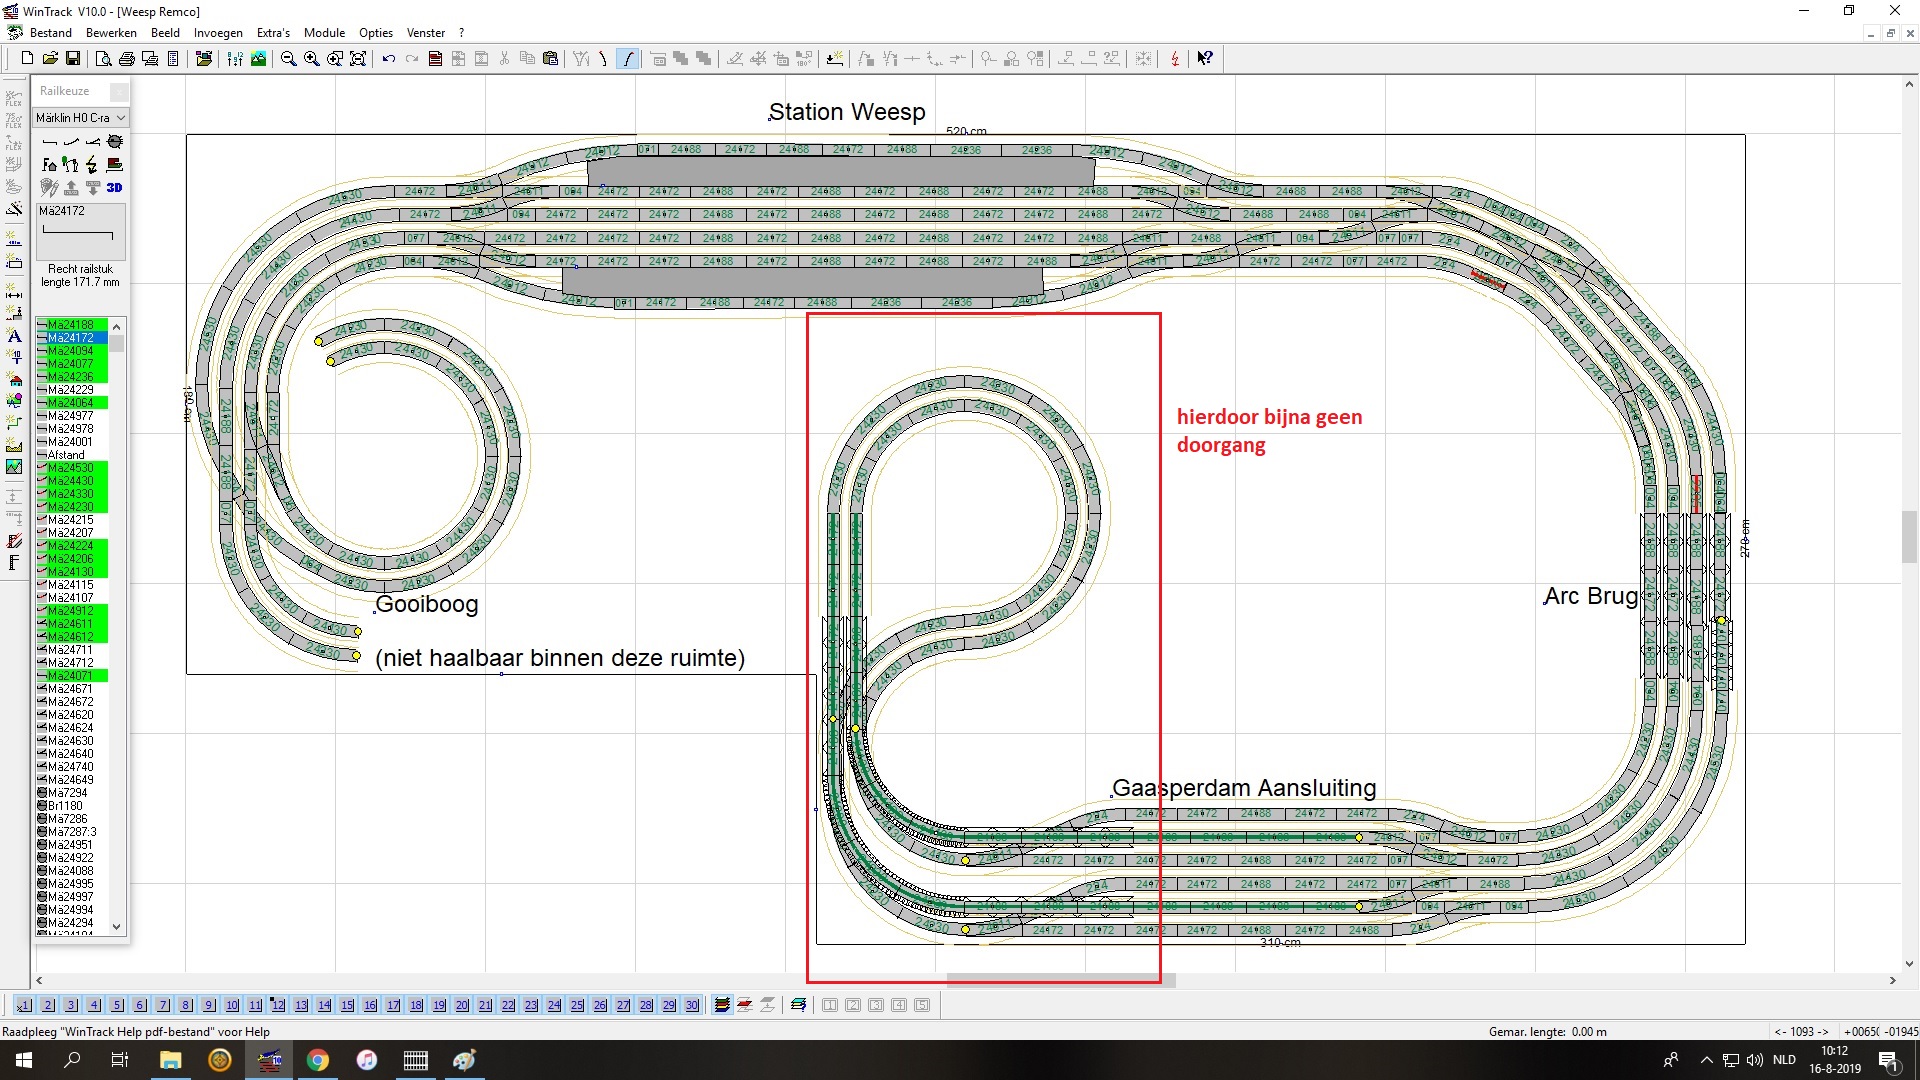Open the Märklin H0 C-rail system dropdown
This screenshot has height=1080, width=1920.
81,117
